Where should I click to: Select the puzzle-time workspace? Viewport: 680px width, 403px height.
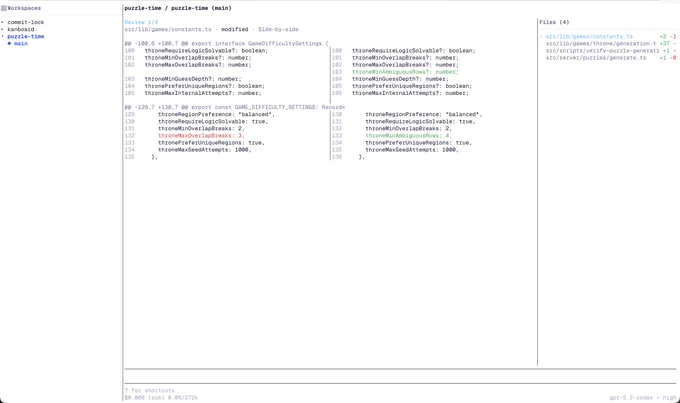tap(26, 36)
